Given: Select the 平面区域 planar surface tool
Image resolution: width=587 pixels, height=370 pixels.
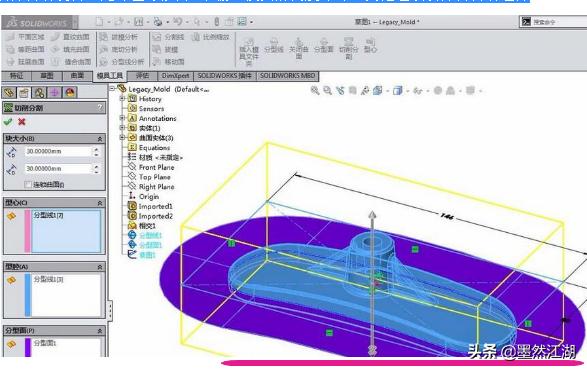Looking at the screenshot, I should [x=25, y=37].
